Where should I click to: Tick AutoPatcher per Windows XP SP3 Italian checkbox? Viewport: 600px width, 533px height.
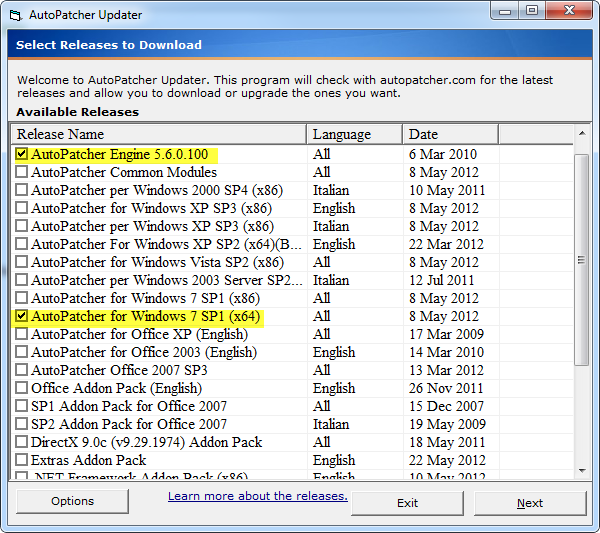coord(21,226)
